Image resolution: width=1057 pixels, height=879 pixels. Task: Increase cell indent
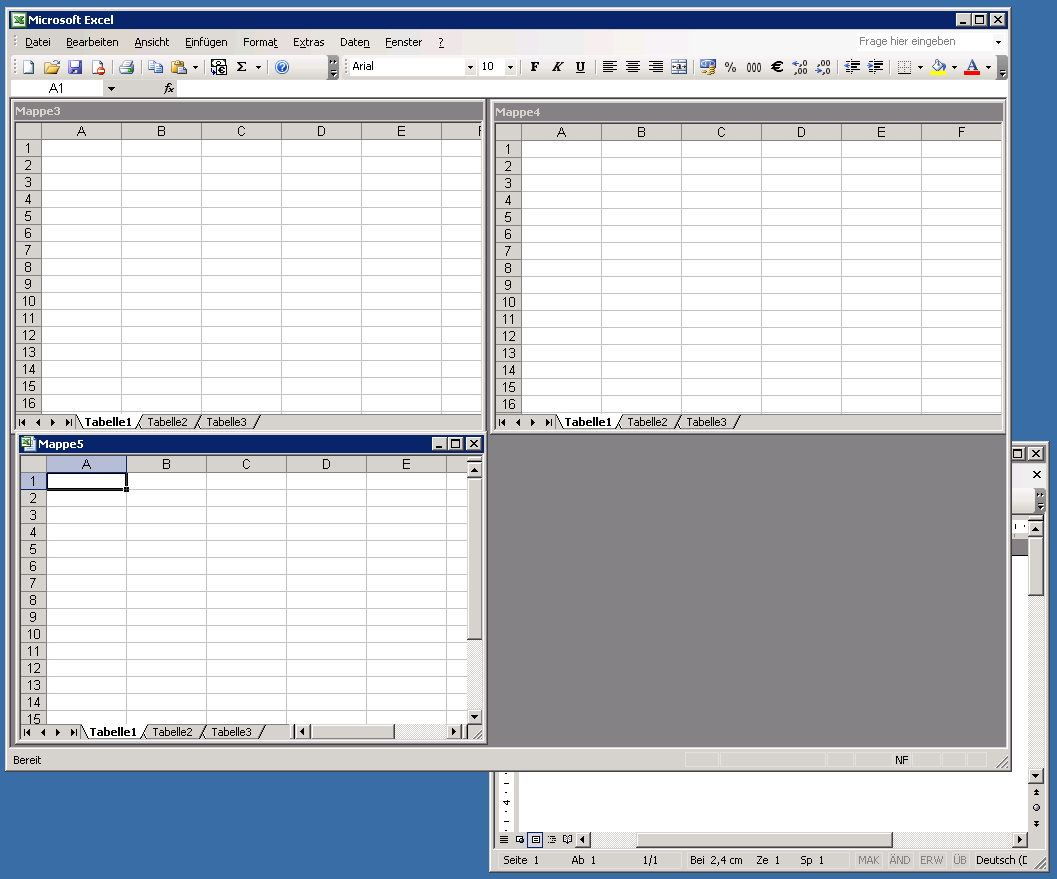pos(875,67)
